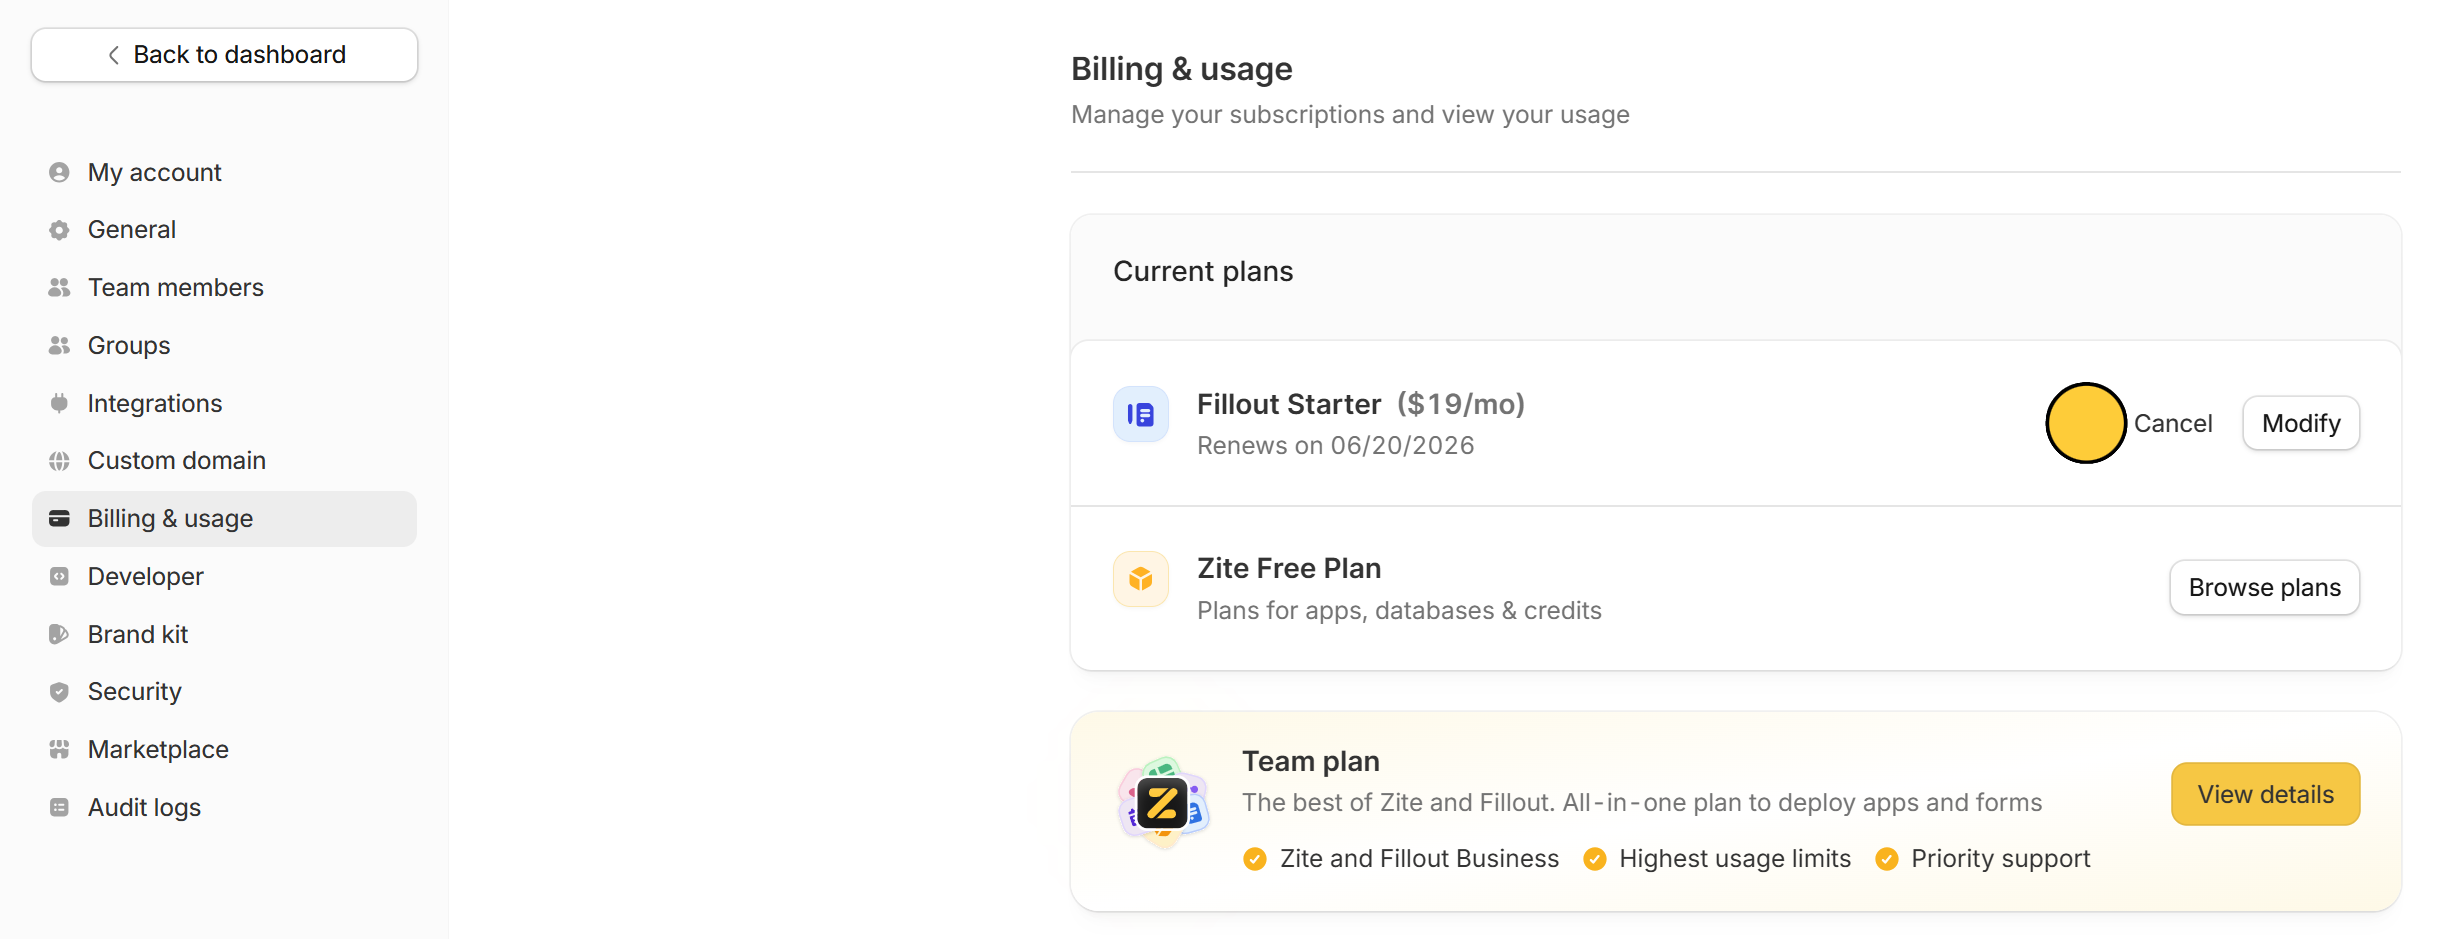The height and width of the screenshot is (939, 2447).
Task: View details of the Team plan
Action: (2265, 794)
